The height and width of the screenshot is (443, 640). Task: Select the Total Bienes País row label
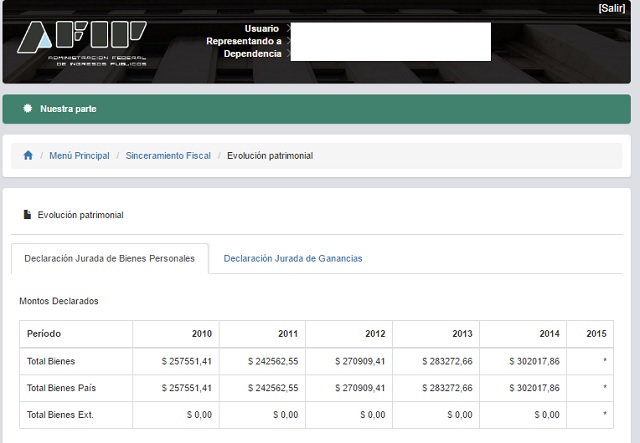(x=60, y=387)
